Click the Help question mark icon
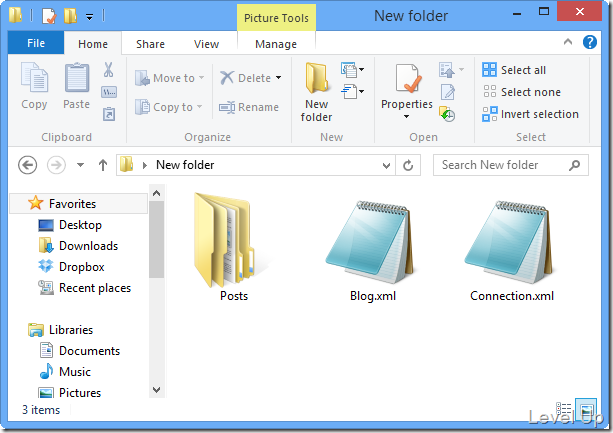 coord(590,42)
